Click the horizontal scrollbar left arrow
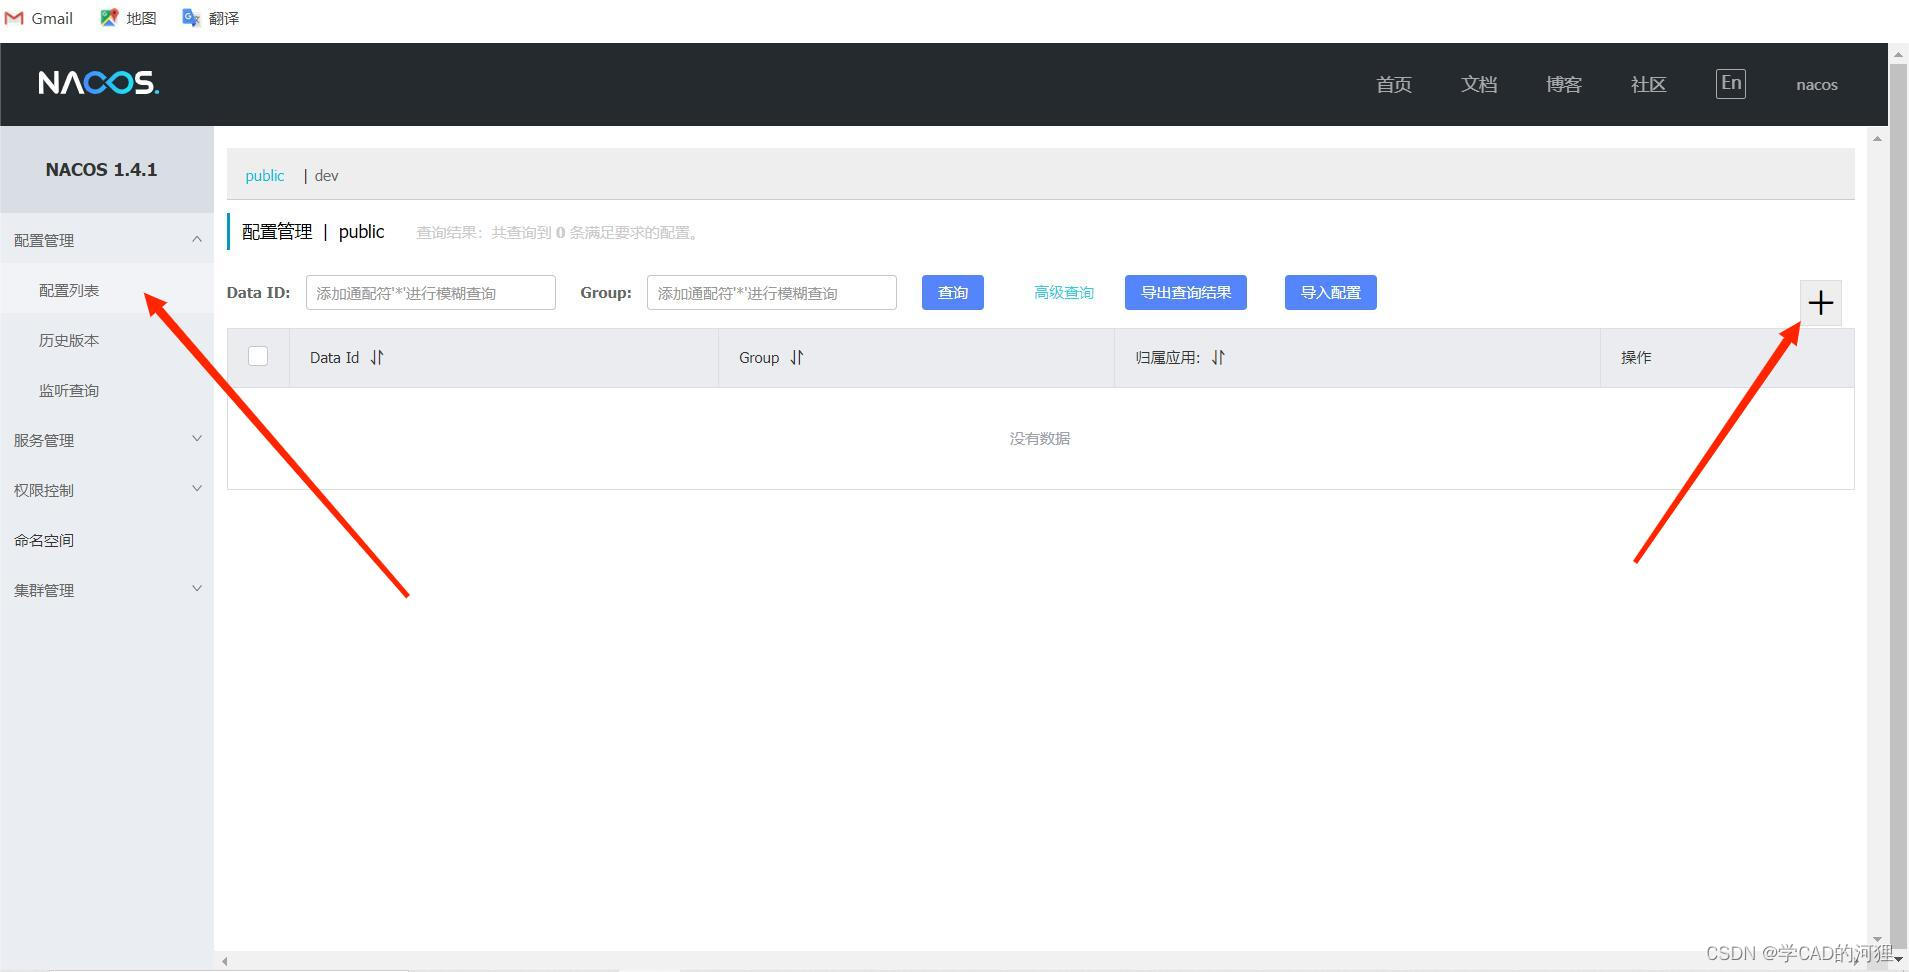This screenshot has height=972, width=1909. pyautogui.click(x=225, y=961)
